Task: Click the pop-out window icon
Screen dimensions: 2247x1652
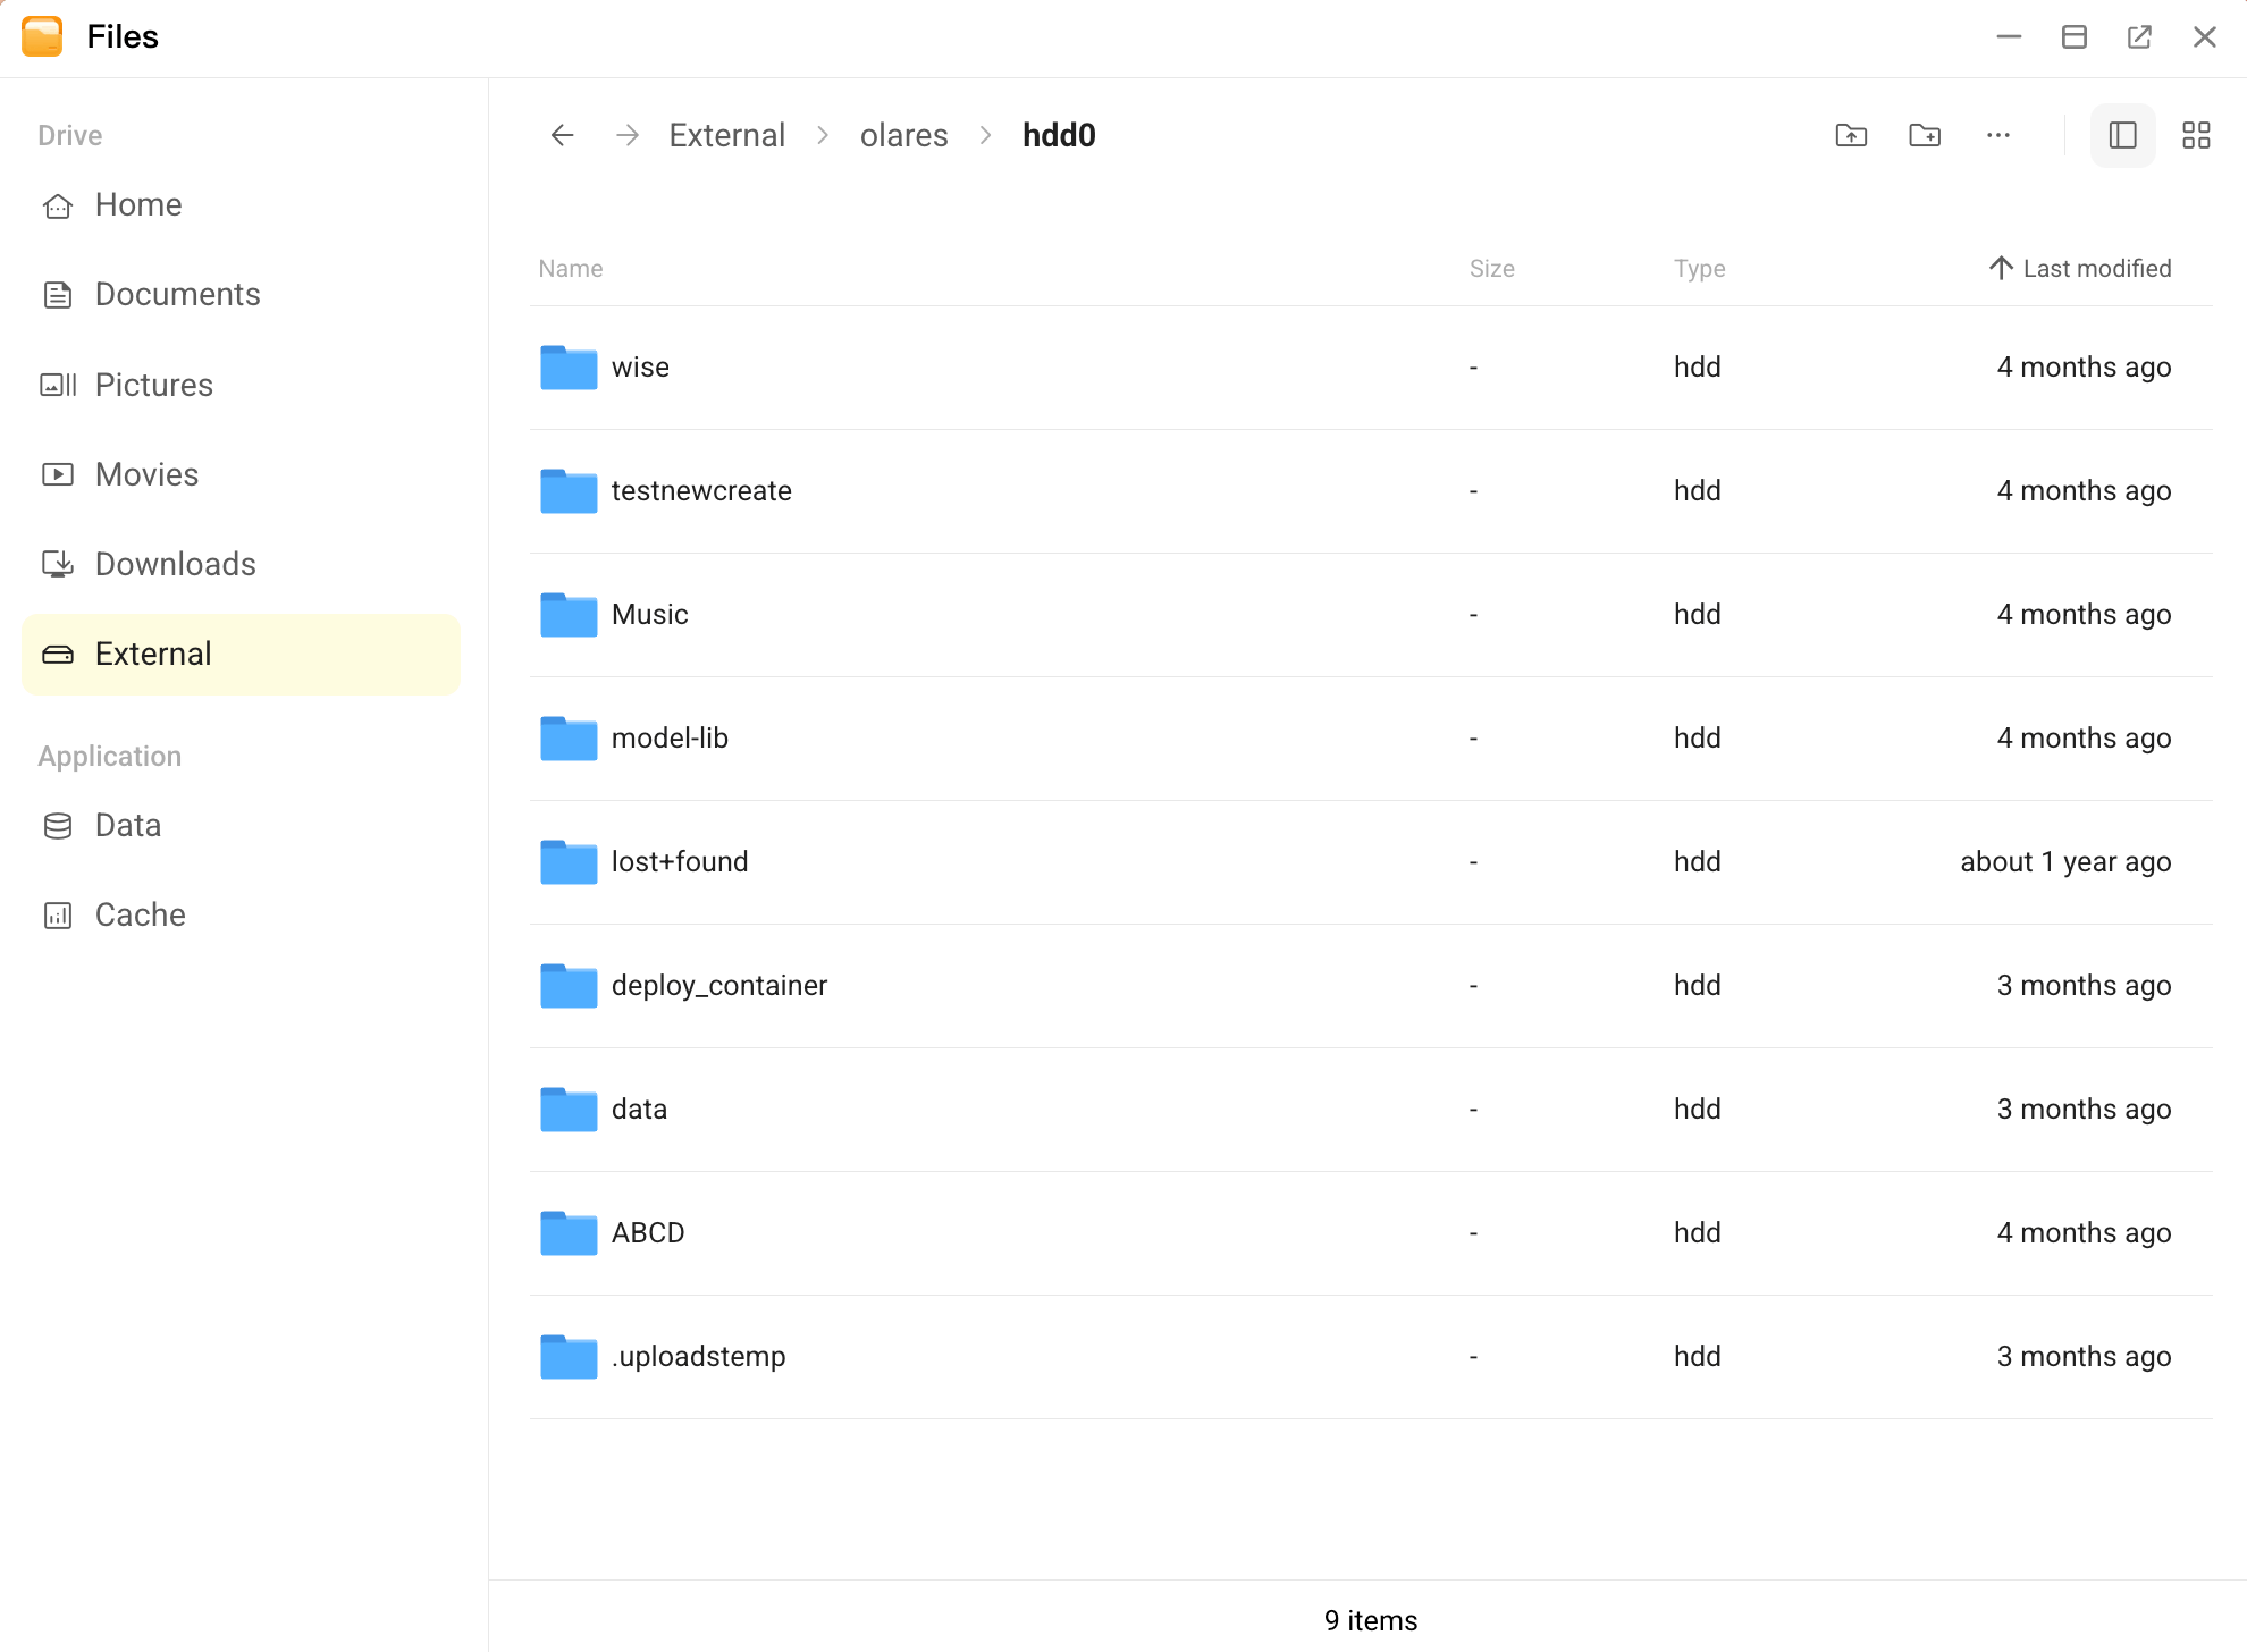Action: (2139, 37)
